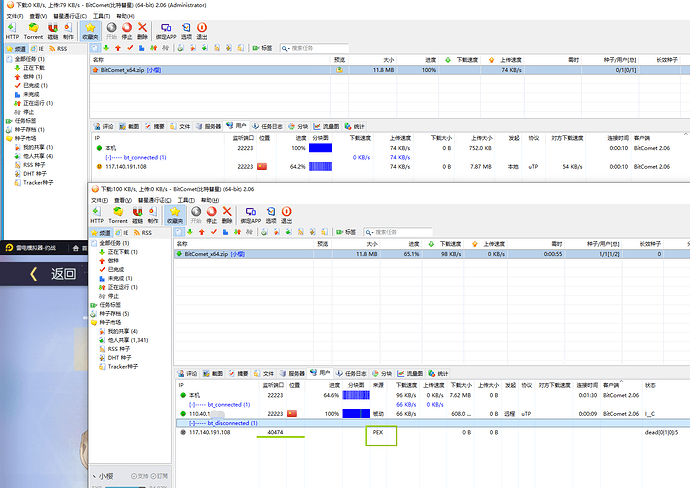This screenshot has height=488, width=690.
Task: Click bind APP (绑定APP) icon in upper window
Action: 166,31
